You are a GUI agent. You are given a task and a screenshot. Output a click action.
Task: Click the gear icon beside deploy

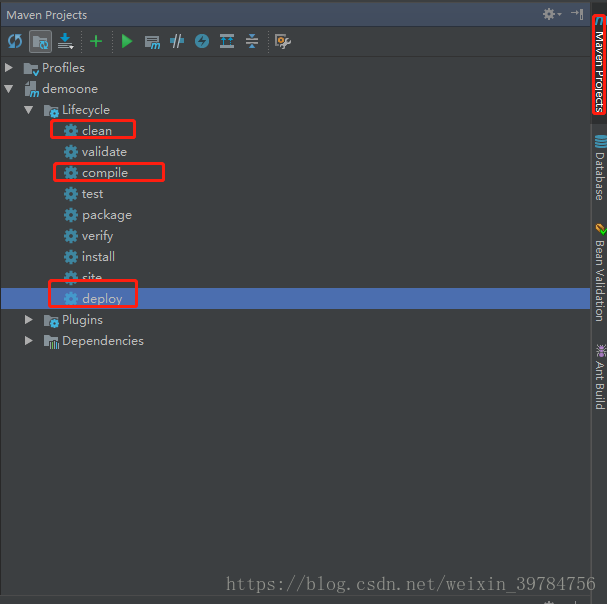71,299
